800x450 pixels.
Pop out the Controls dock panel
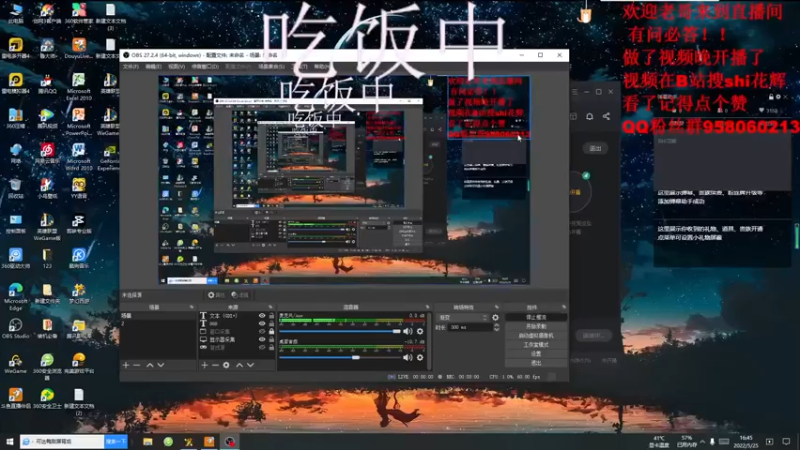[x=564, y=307]
